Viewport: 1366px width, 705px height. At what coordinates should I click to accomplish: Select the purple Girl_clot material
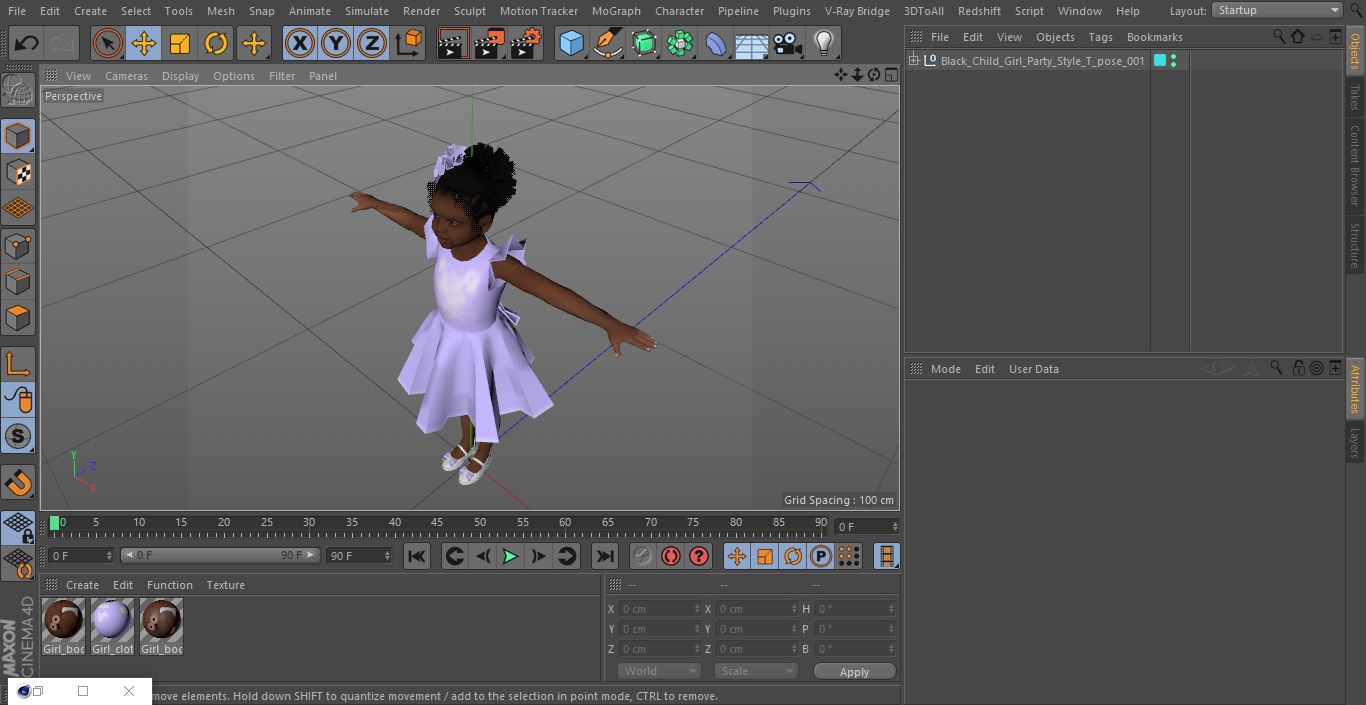pos(112,626)
